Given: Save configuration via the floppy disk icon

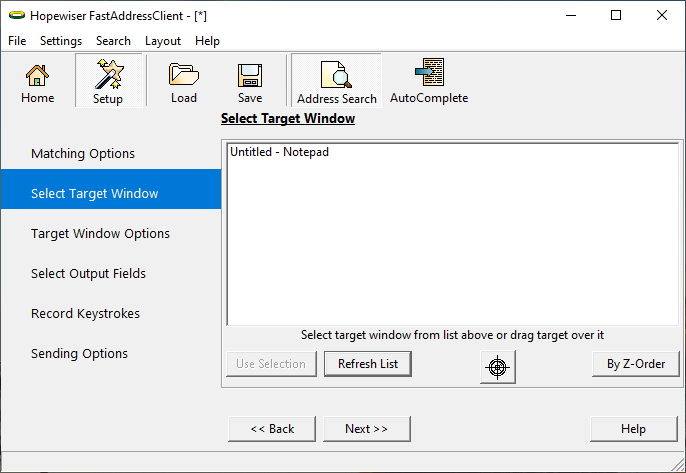Looking at the screenshot, I should tap(250, 83).
